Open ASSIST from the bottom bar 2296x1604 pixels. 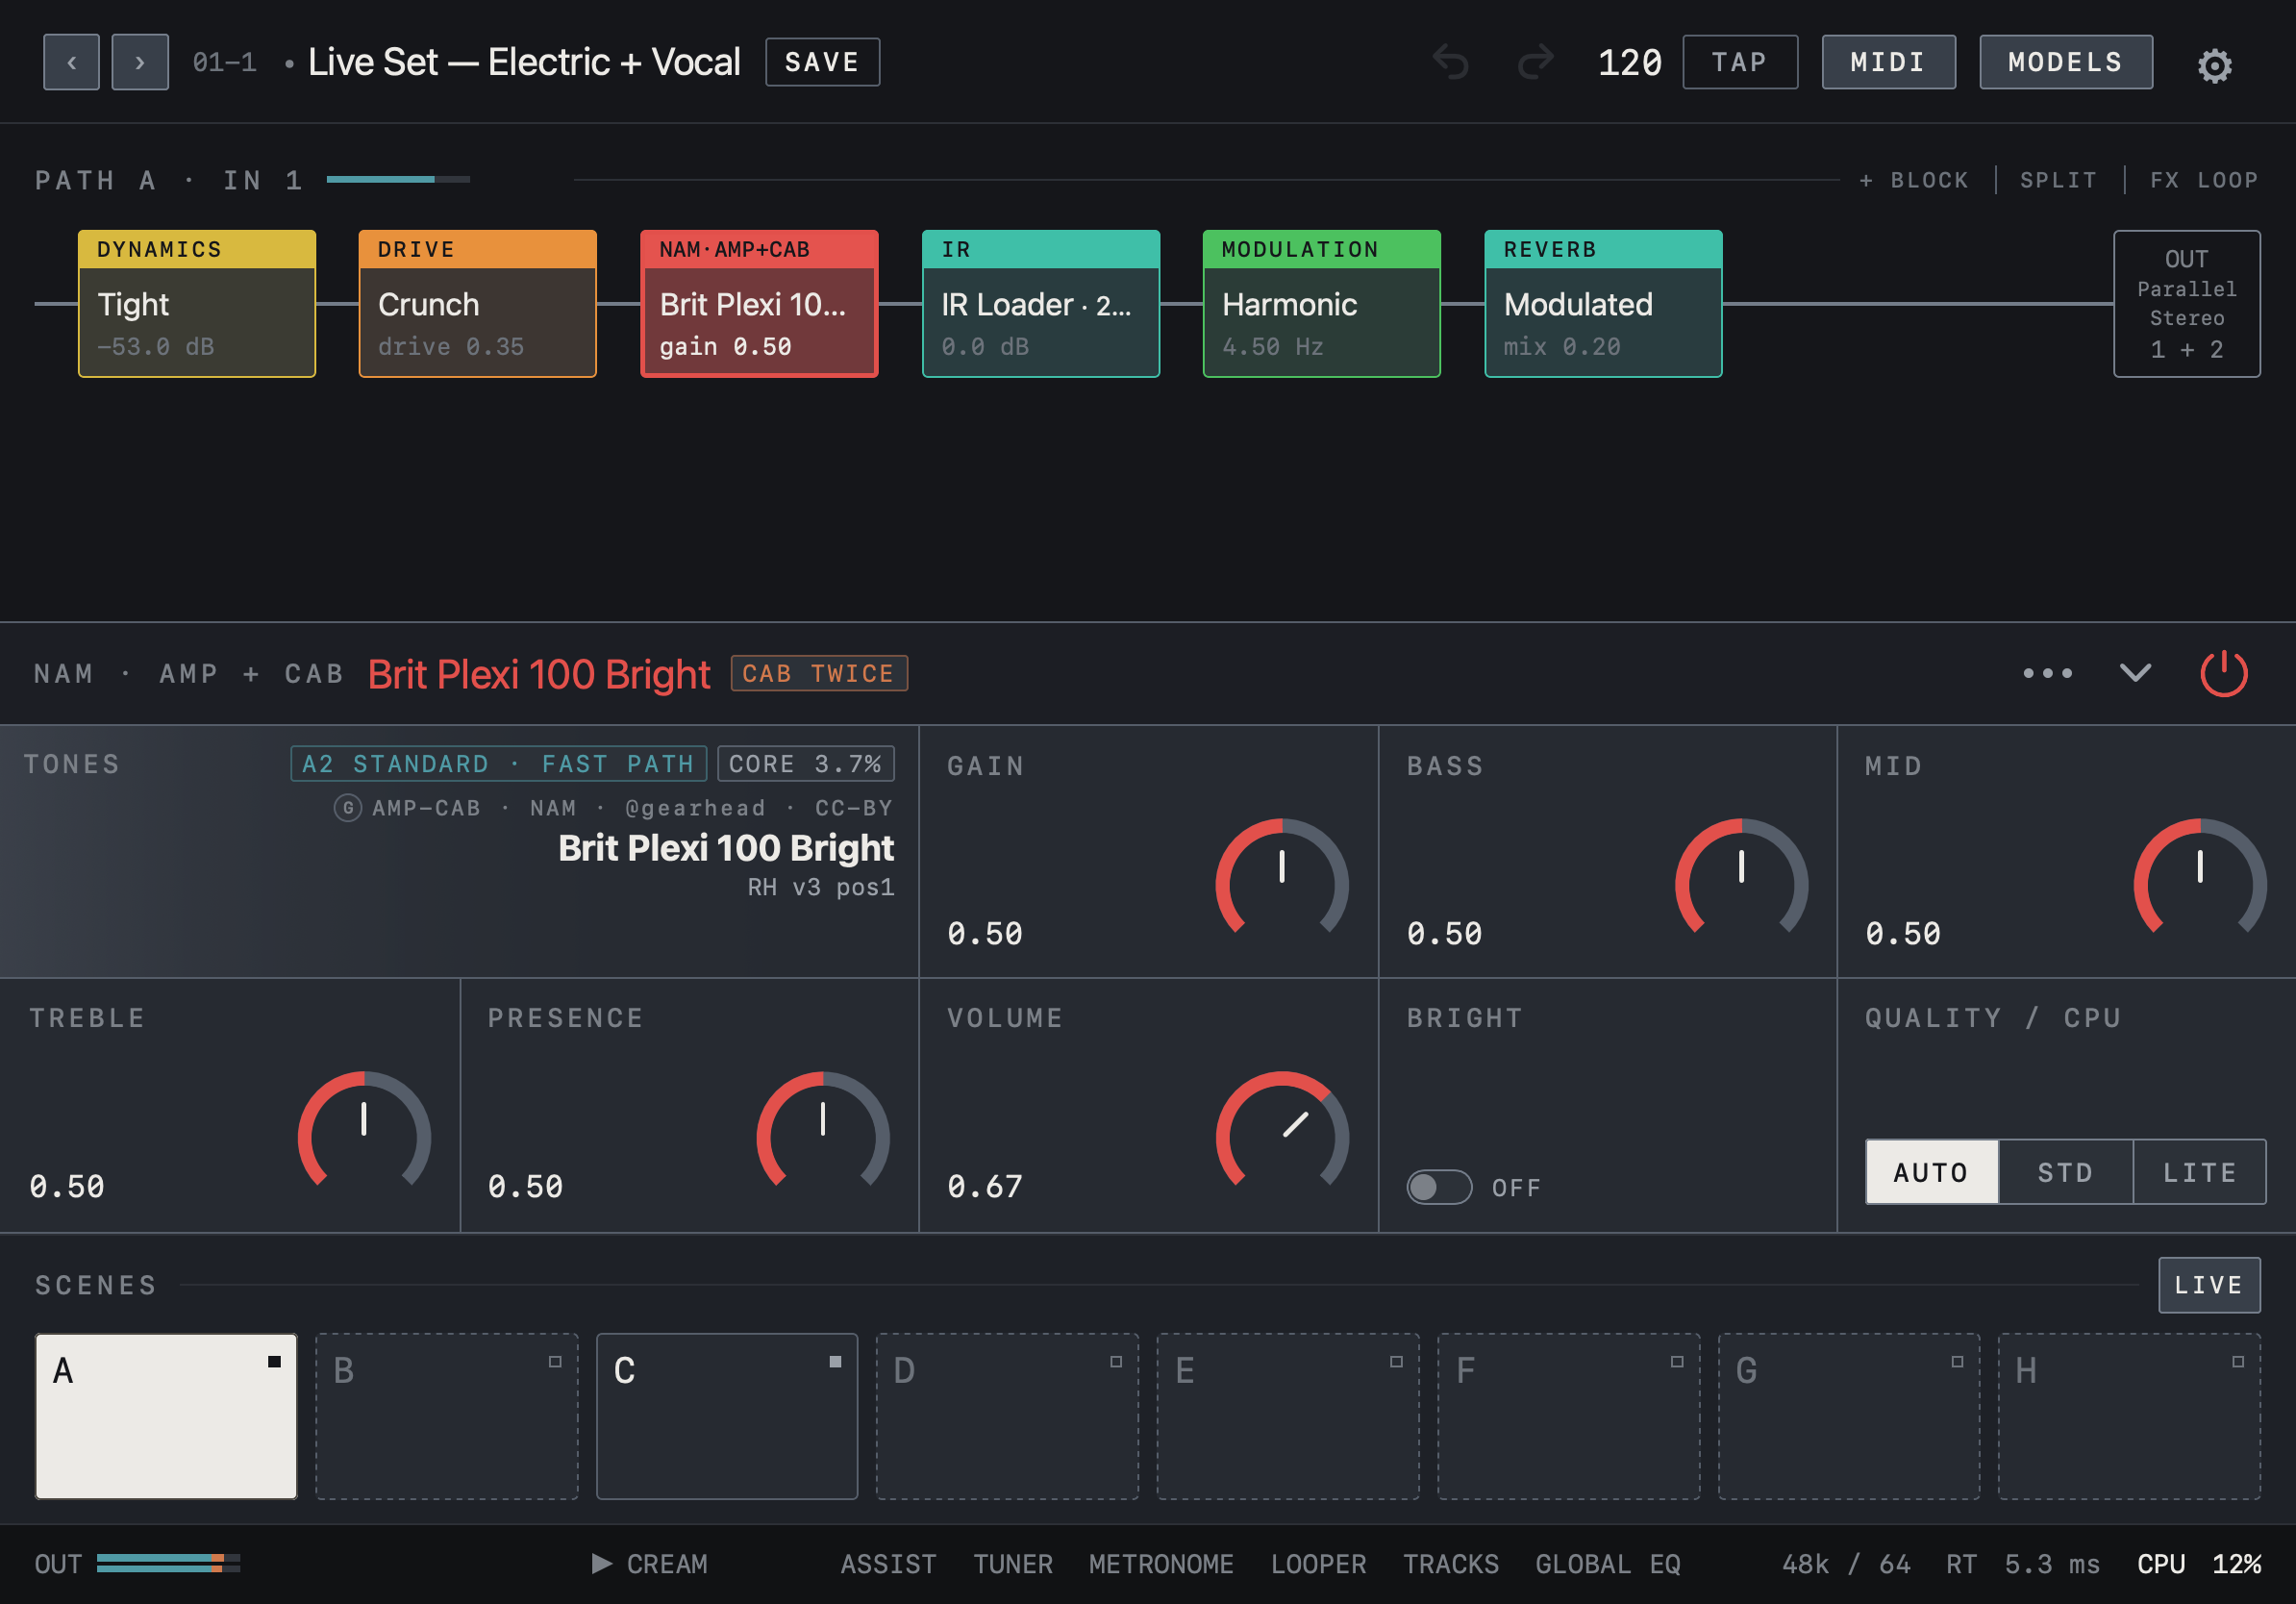[888, 1563]
